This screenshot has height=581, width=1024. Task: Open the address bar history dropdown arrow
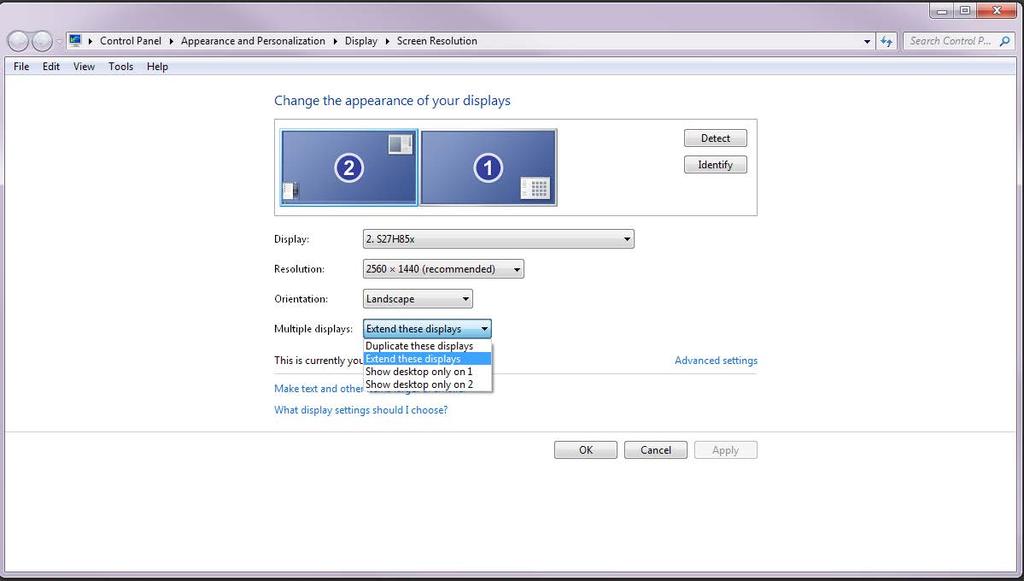[x=867, y=41]
